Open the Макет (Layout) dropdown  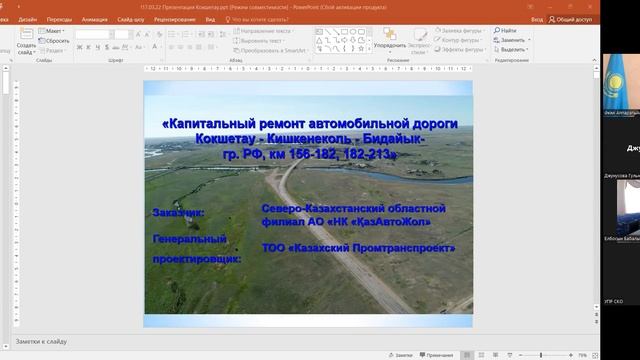pyautogui.click(x=51, y=31)
